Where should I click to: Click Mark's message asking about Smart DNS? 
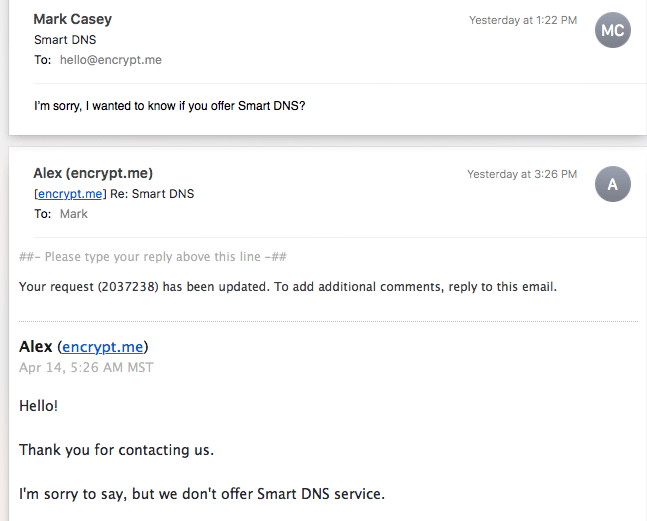pos(170,106)
